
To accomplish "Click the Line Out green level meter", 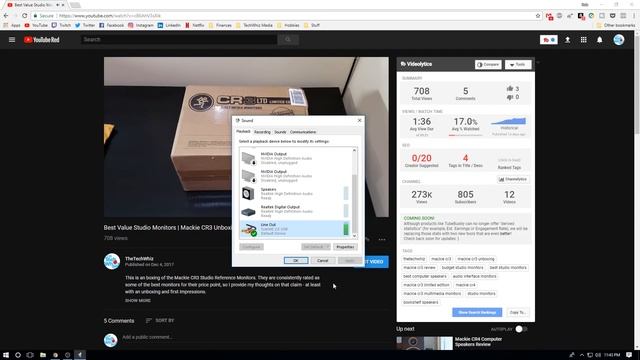I will point(346,229).
